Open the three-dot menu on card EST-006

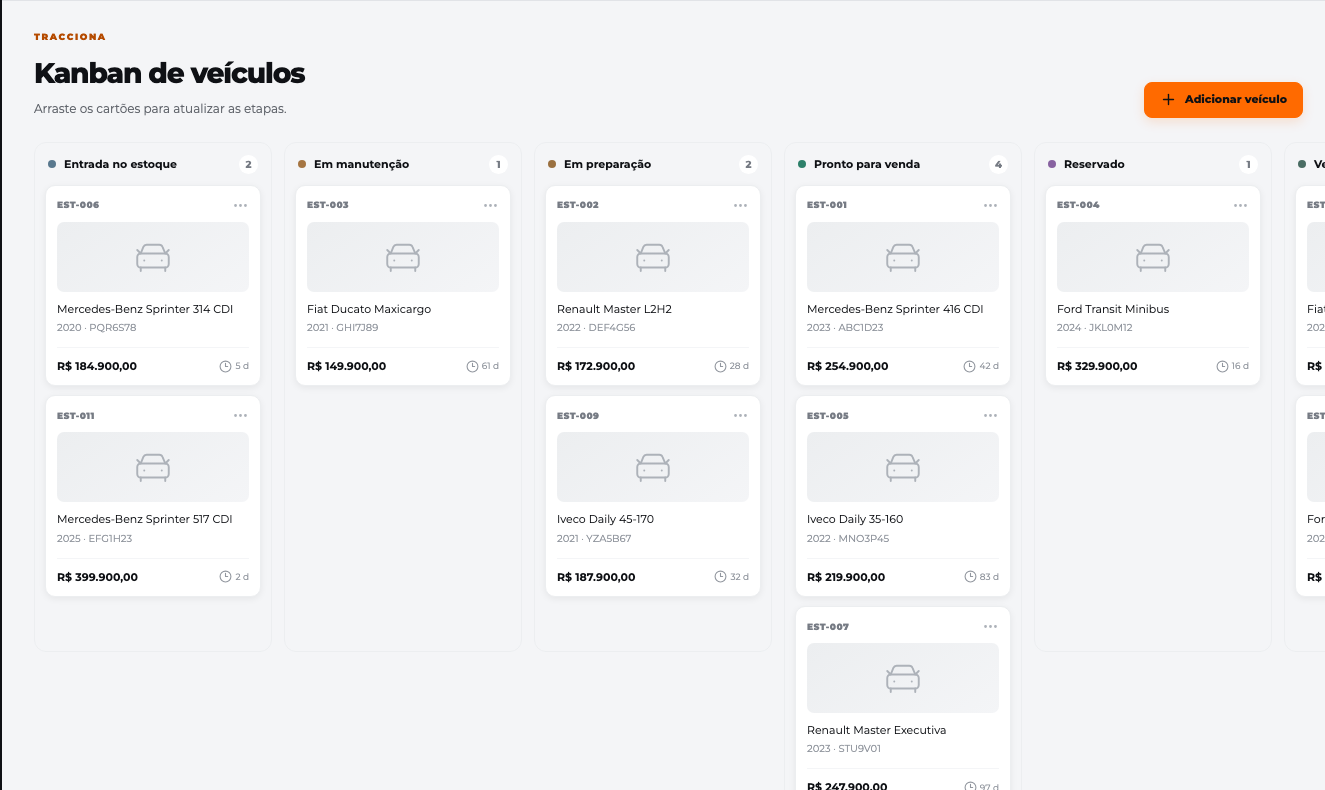click(240, 205)
